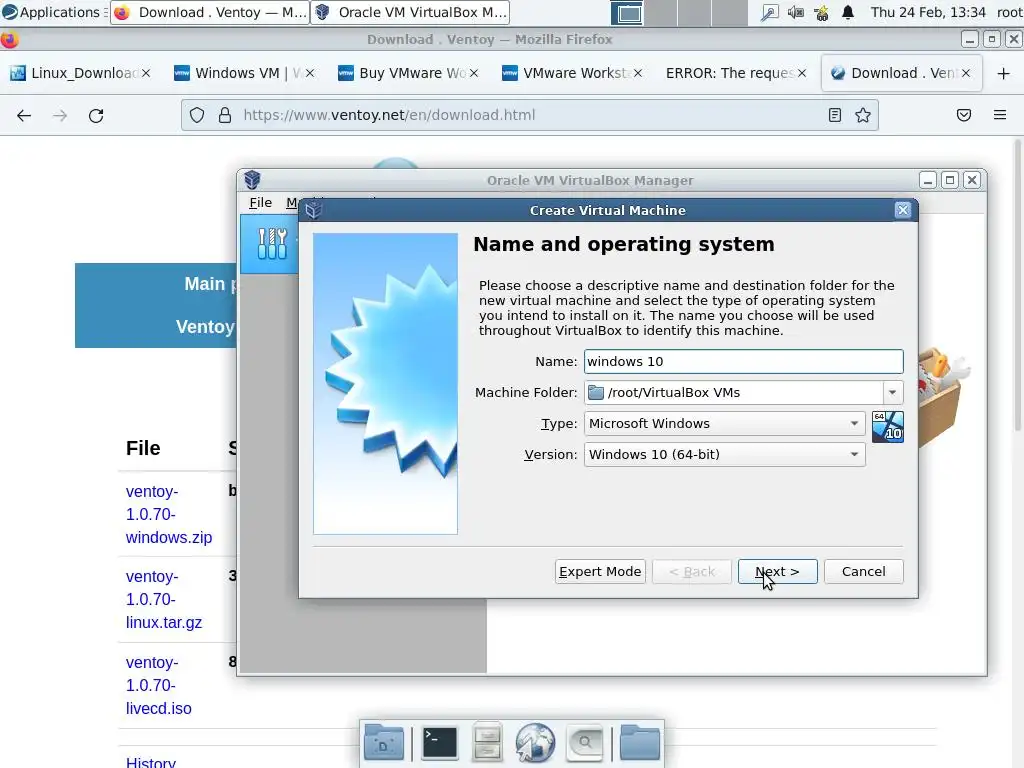Close the Linux_Download tab
Screen dimensions: 1024x768
click(x=146, y=73)
